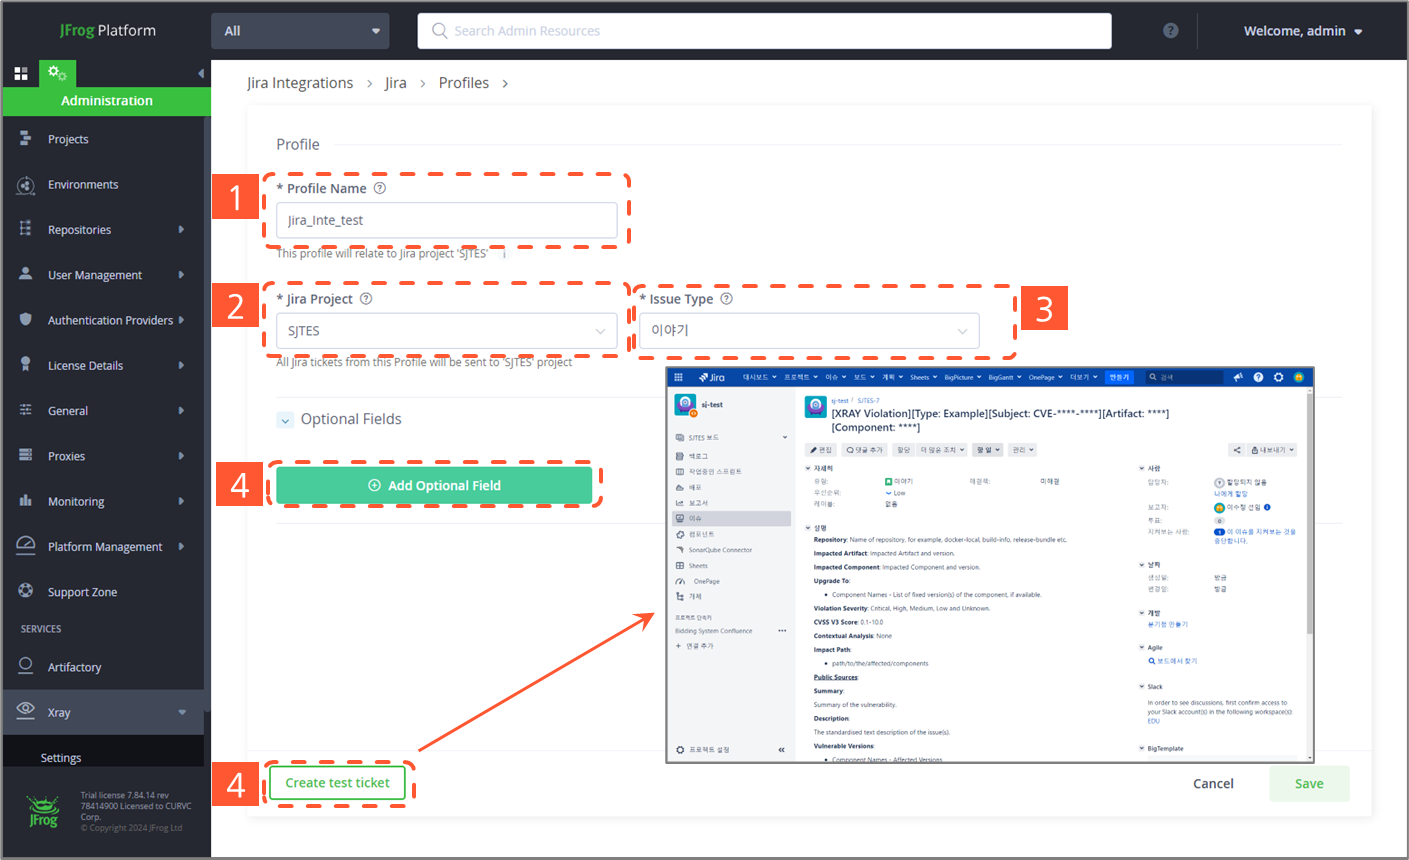Screen dimensions: 1409x860
Task: Click the JFrog Platform logo
Action: pyautogui.click(x=107, y=30)
